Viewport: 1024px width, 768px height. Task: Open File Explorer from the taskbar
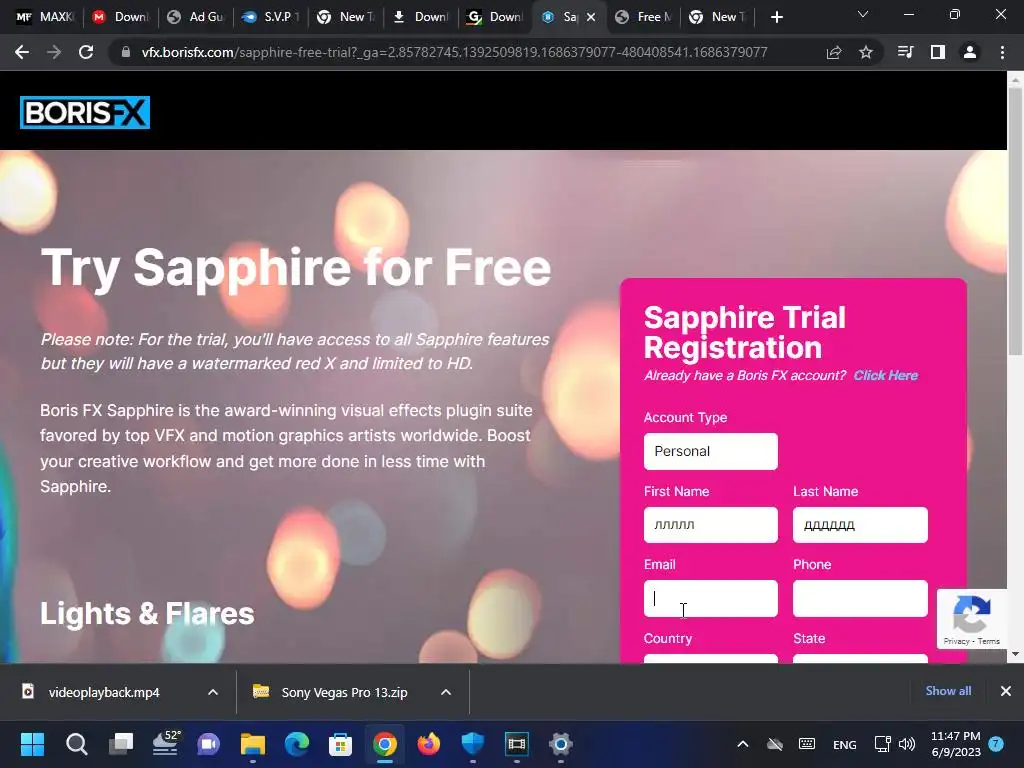pos(253,744)
